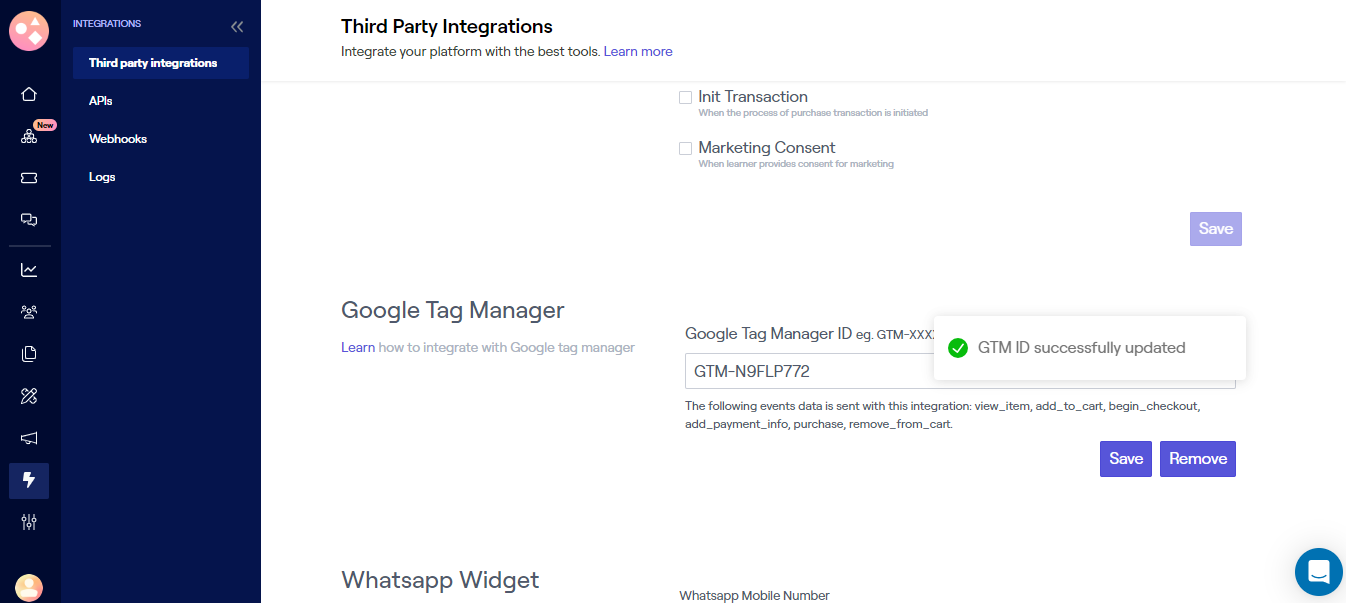Viewport: 1346px width, 603px height.
Task: Click the Home icon in sidebar
Action: tap(29, 94)
